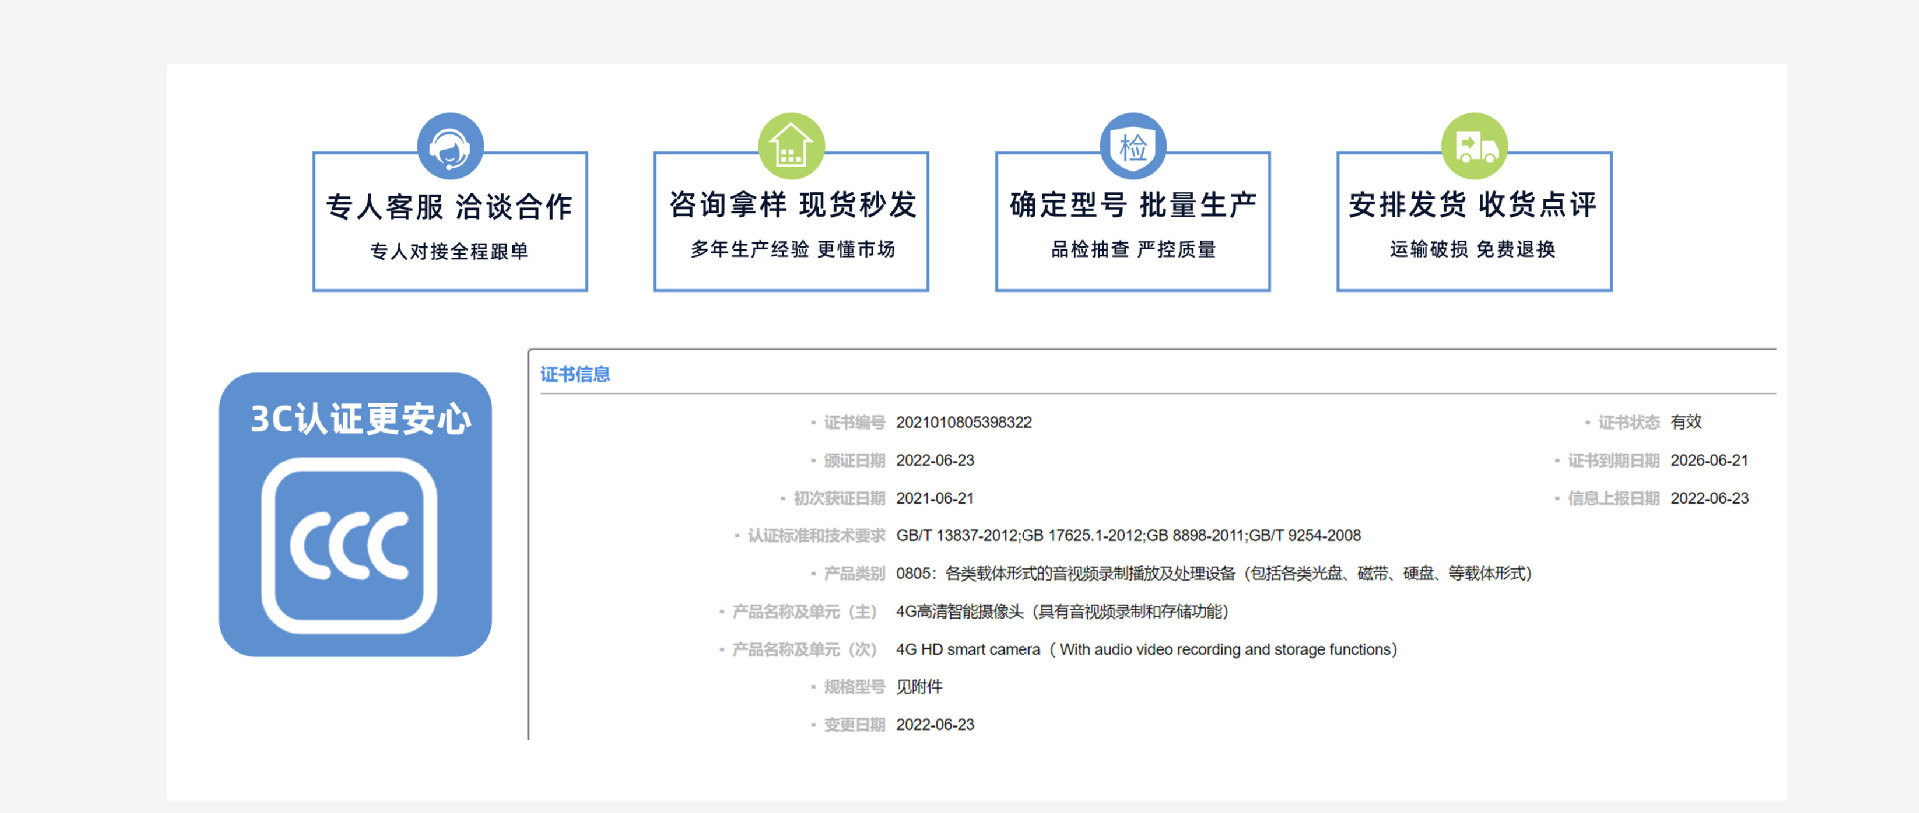This screenshot has width=1919, height=813.
Task: Click the green house sample icon
Action: [791, 146]
